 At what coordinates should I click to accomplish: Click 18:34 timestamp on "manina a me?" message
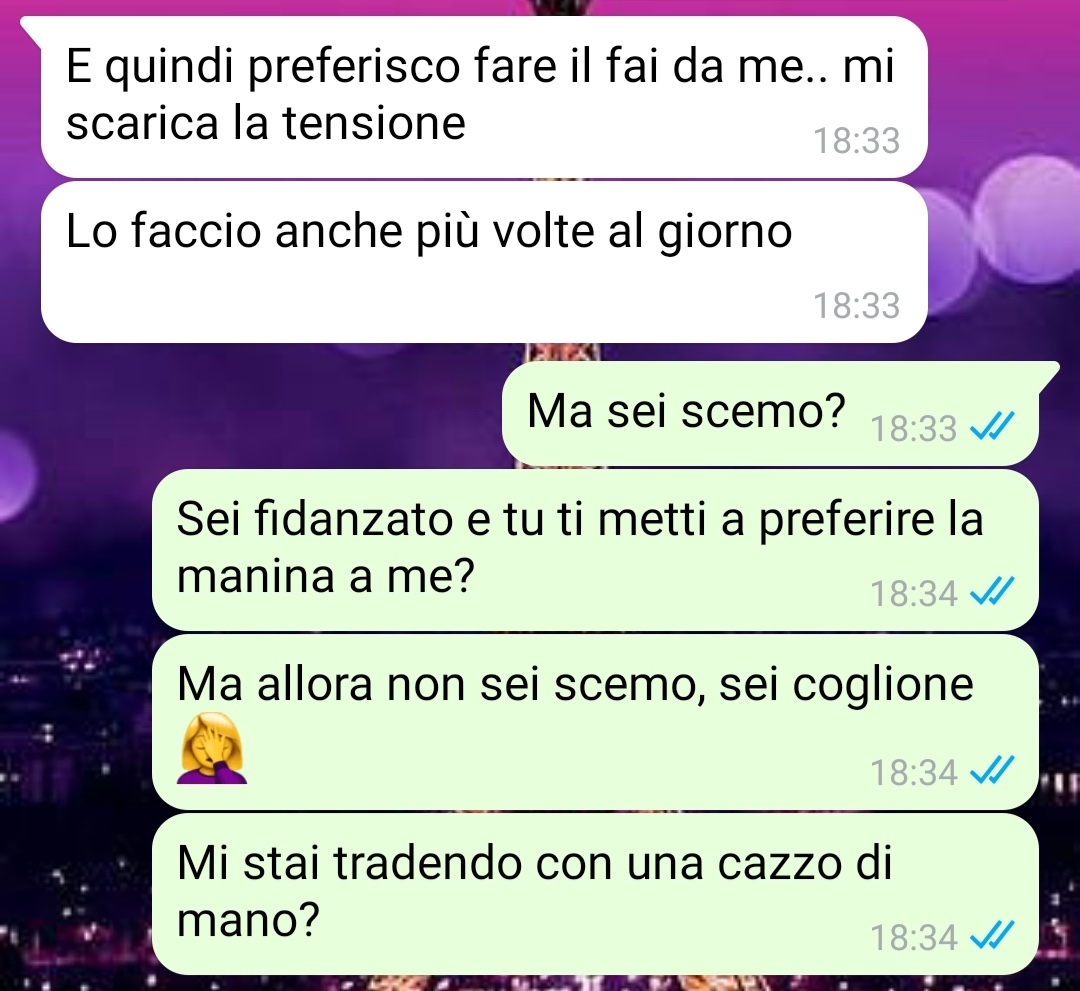[x=914, y=593]
